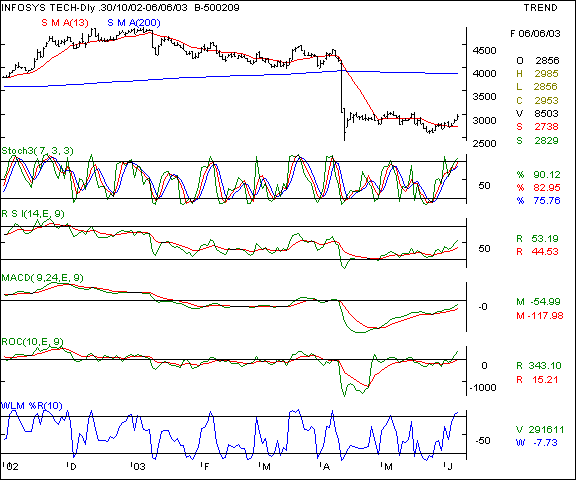Image resolution: width=576 pixels, height=480 pixels.
Task: Click the RSI(14,E,9) indicator label
Action: [x=33, y=214]
